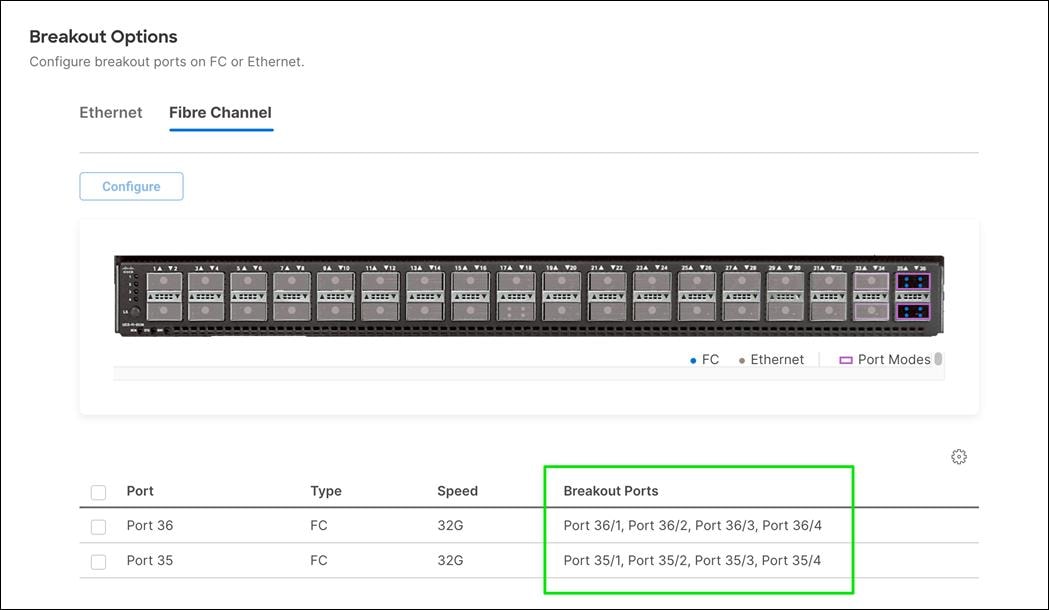Click the legend area scrollbar handle
Screen dimensions: 1049x610
coord(938,359)
